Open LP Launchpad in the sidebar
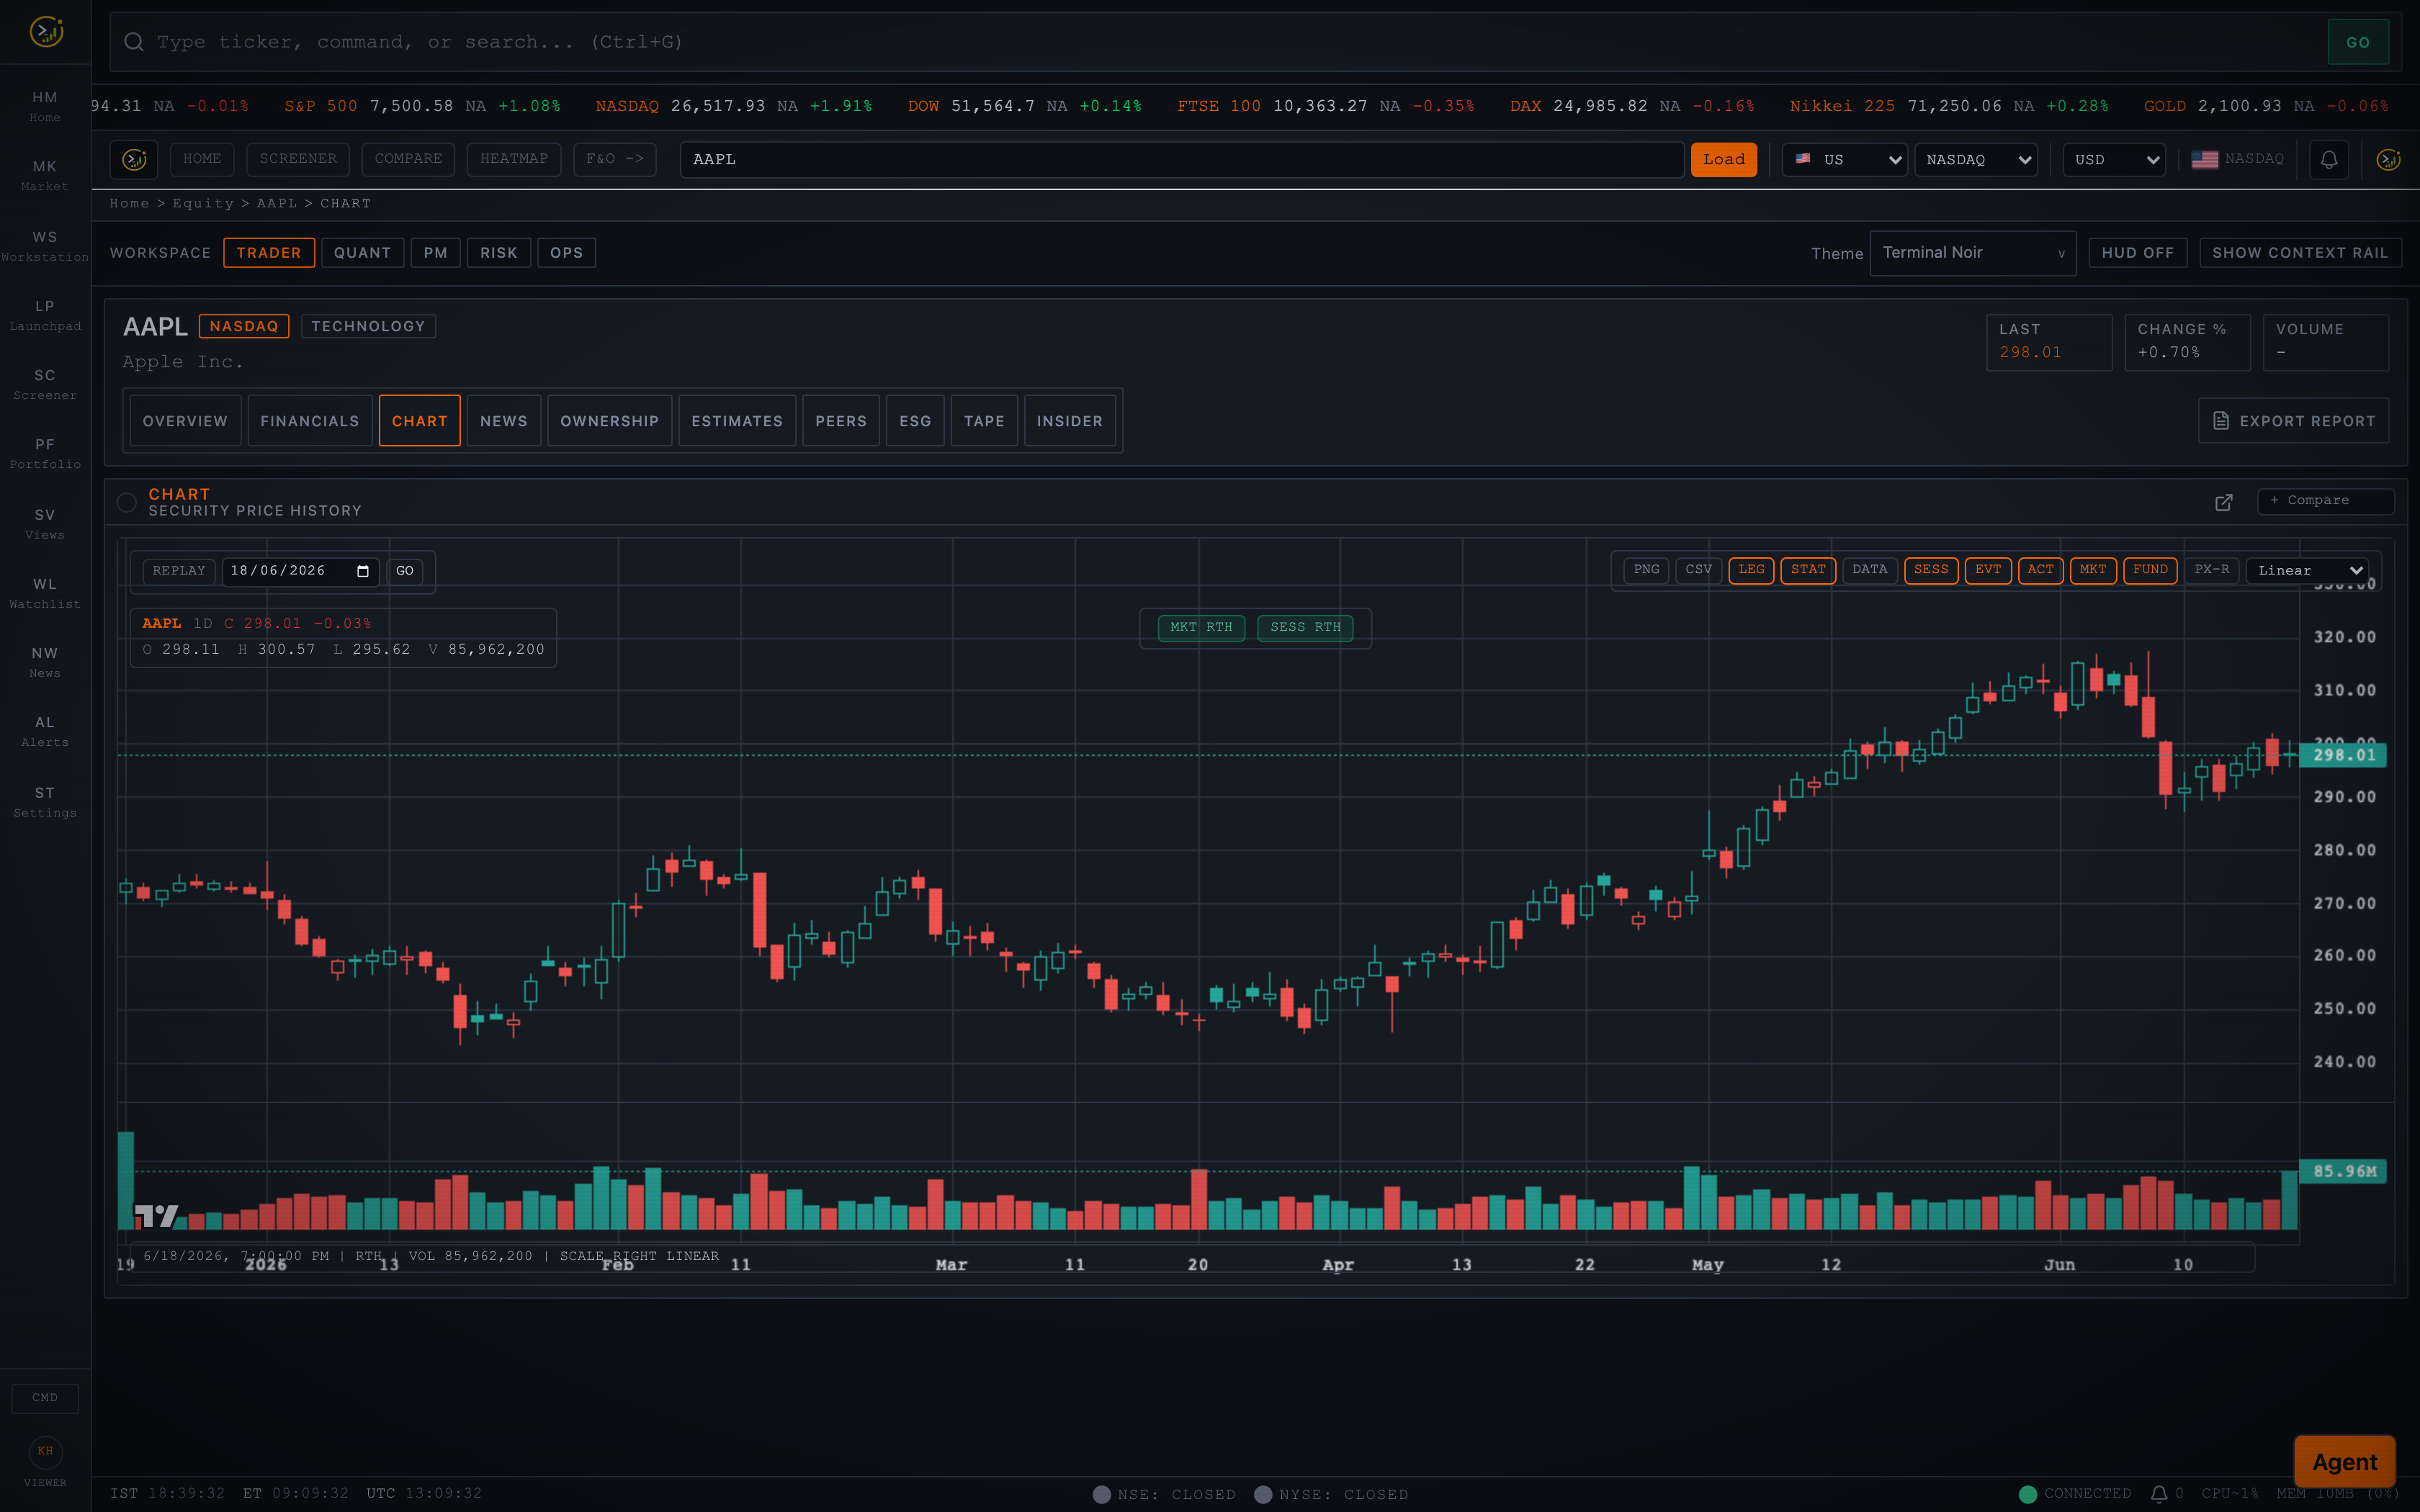Viewport: 2420px width, 1512px height. tap(45, 315)
